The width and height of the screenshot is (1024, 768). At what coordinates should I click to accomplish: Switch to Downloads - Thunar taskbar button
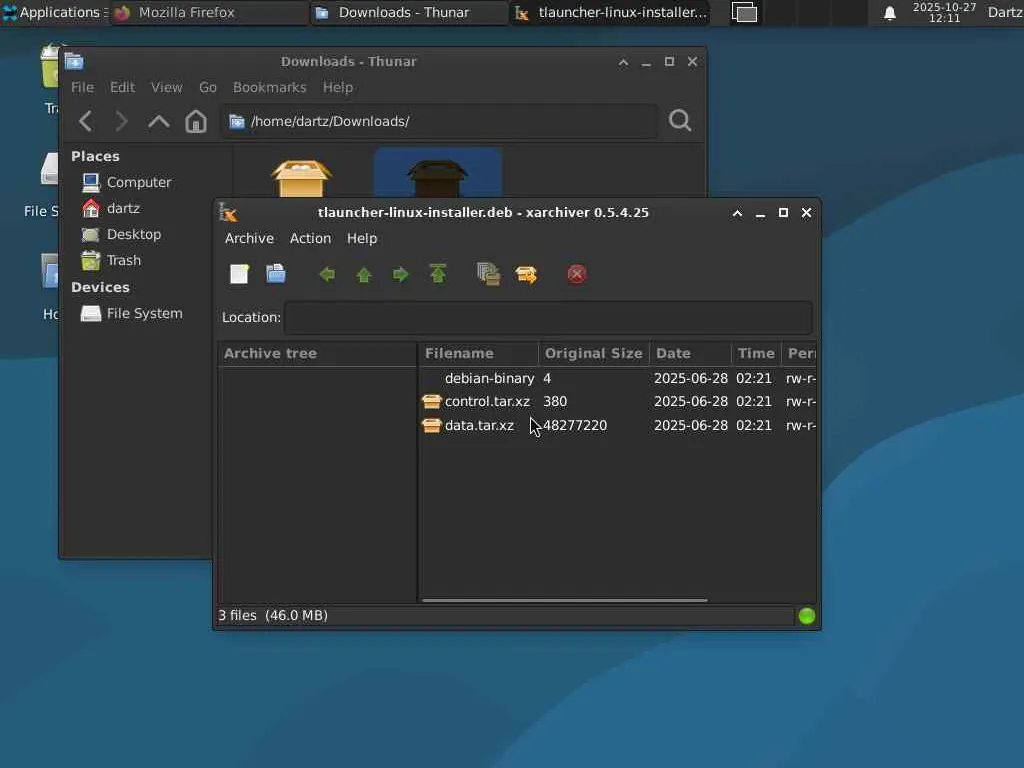409,12
